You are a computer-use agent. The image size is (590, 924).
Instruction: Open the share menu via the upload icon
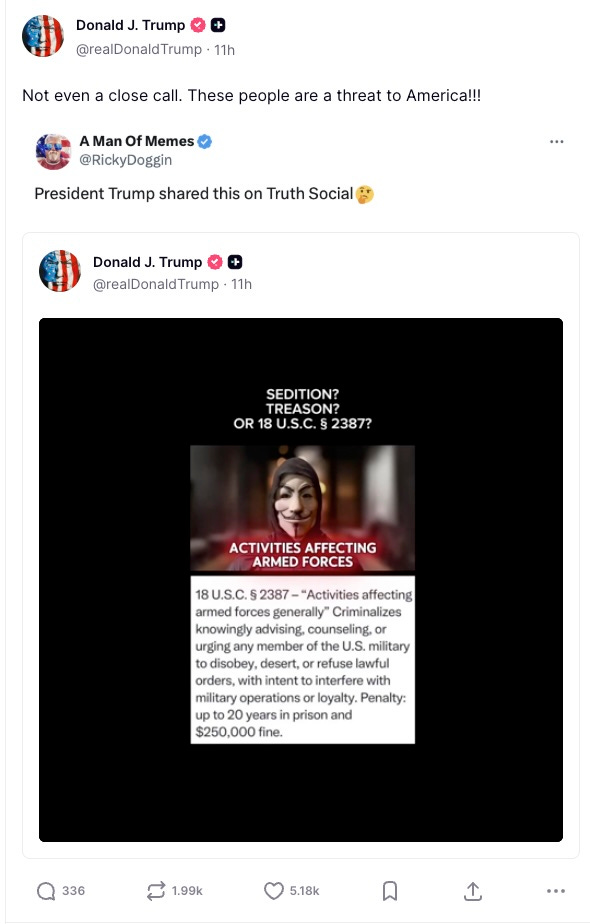tap(473, 891)
